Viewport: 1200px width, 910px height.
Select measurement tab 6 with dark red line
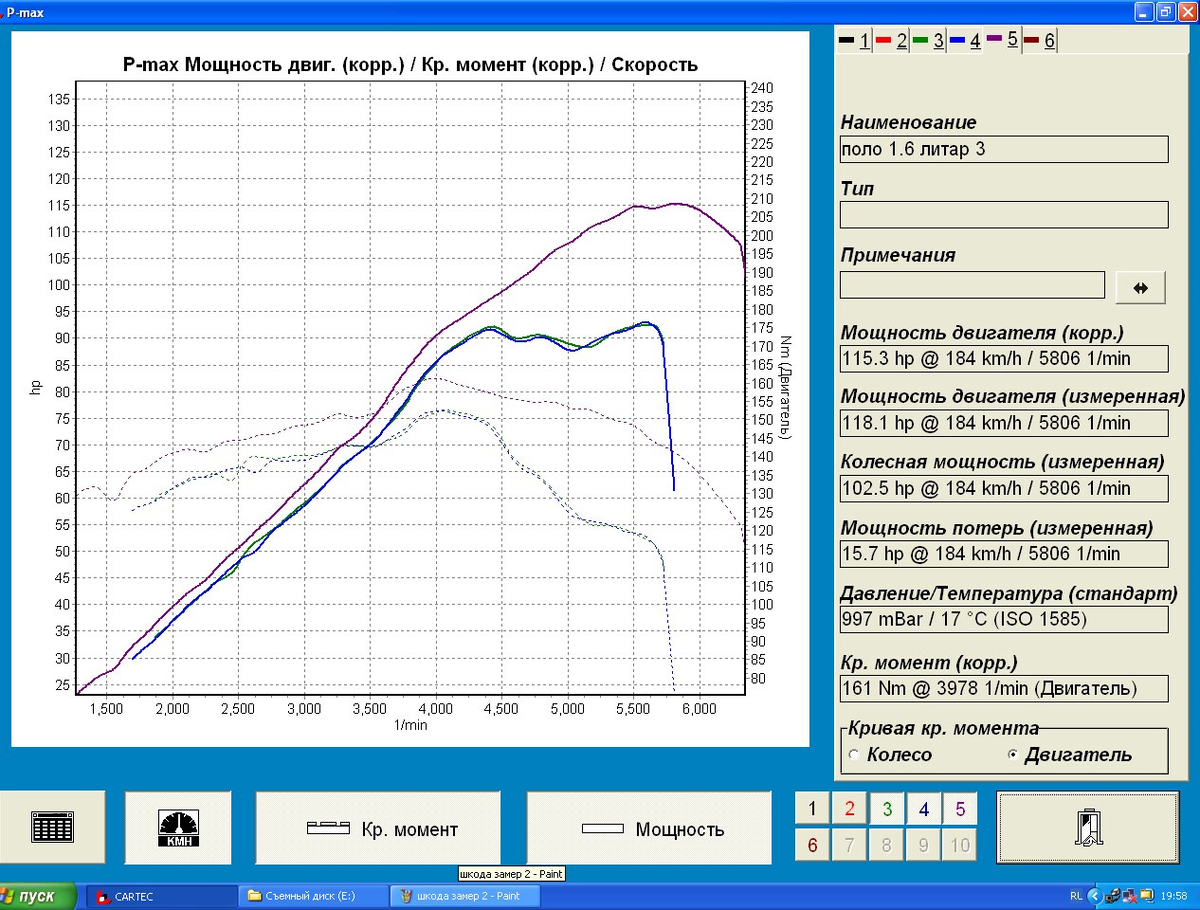[x=1039, y=41]
